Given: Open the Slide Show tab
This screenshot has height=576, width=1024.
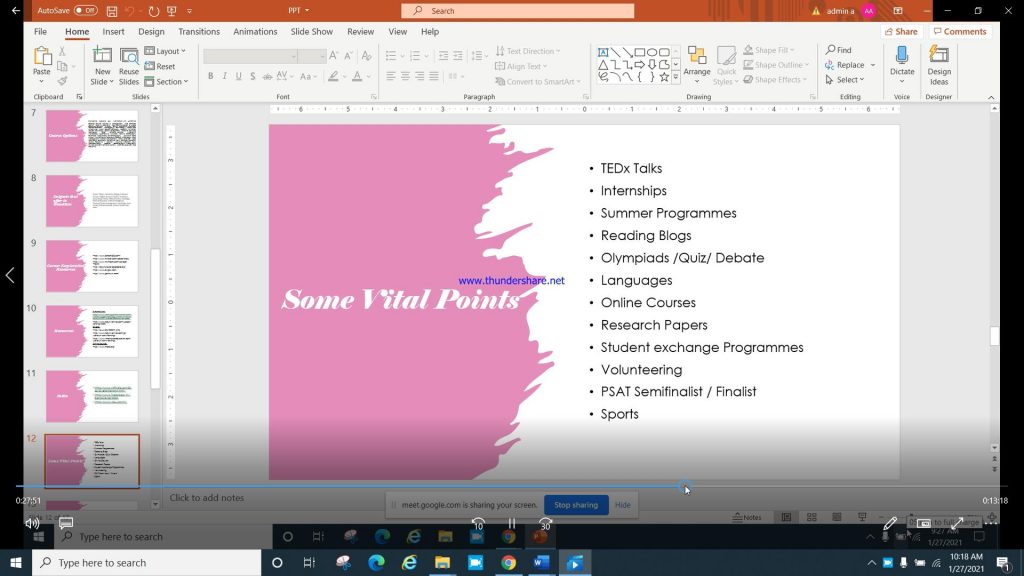Looking at the screenshot, I should coord(311,32).
